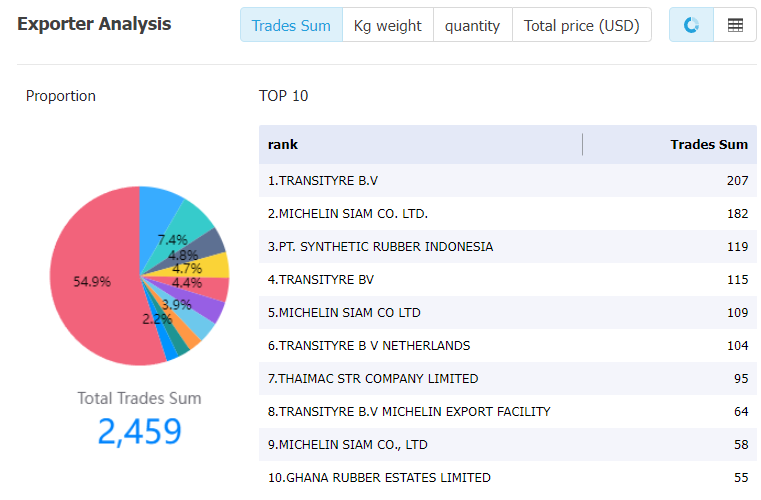Click the Proportion label
Viewport: 761px width, 500px height.
click(61, 96)
